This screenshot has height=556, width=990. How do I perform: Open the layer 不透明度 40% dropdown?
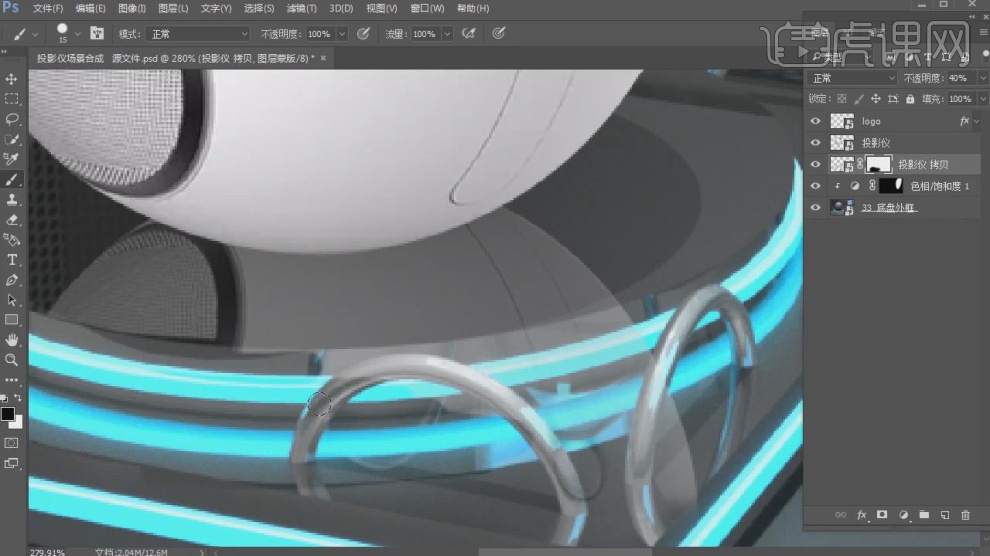pyautogui.click(x=983, y=78)
